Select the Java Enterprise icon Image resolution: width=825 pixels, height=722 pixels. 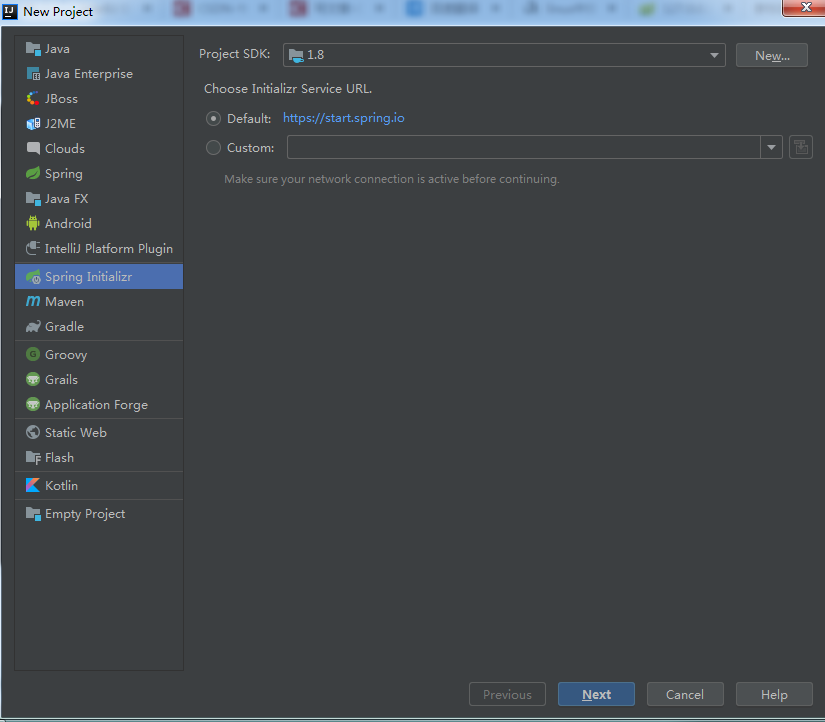coord(33,74)
